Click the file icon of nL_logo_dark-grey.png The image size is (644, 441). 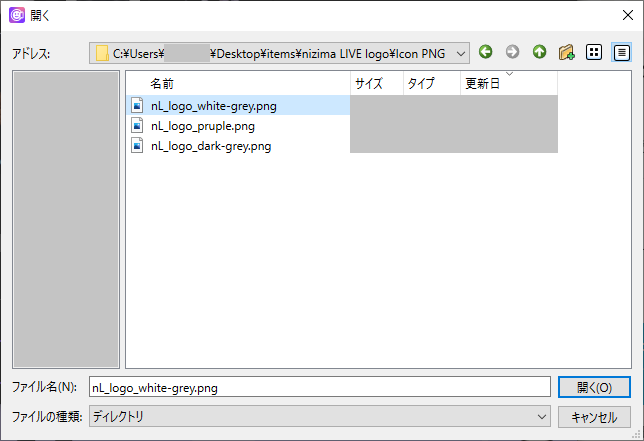[139, 146]
